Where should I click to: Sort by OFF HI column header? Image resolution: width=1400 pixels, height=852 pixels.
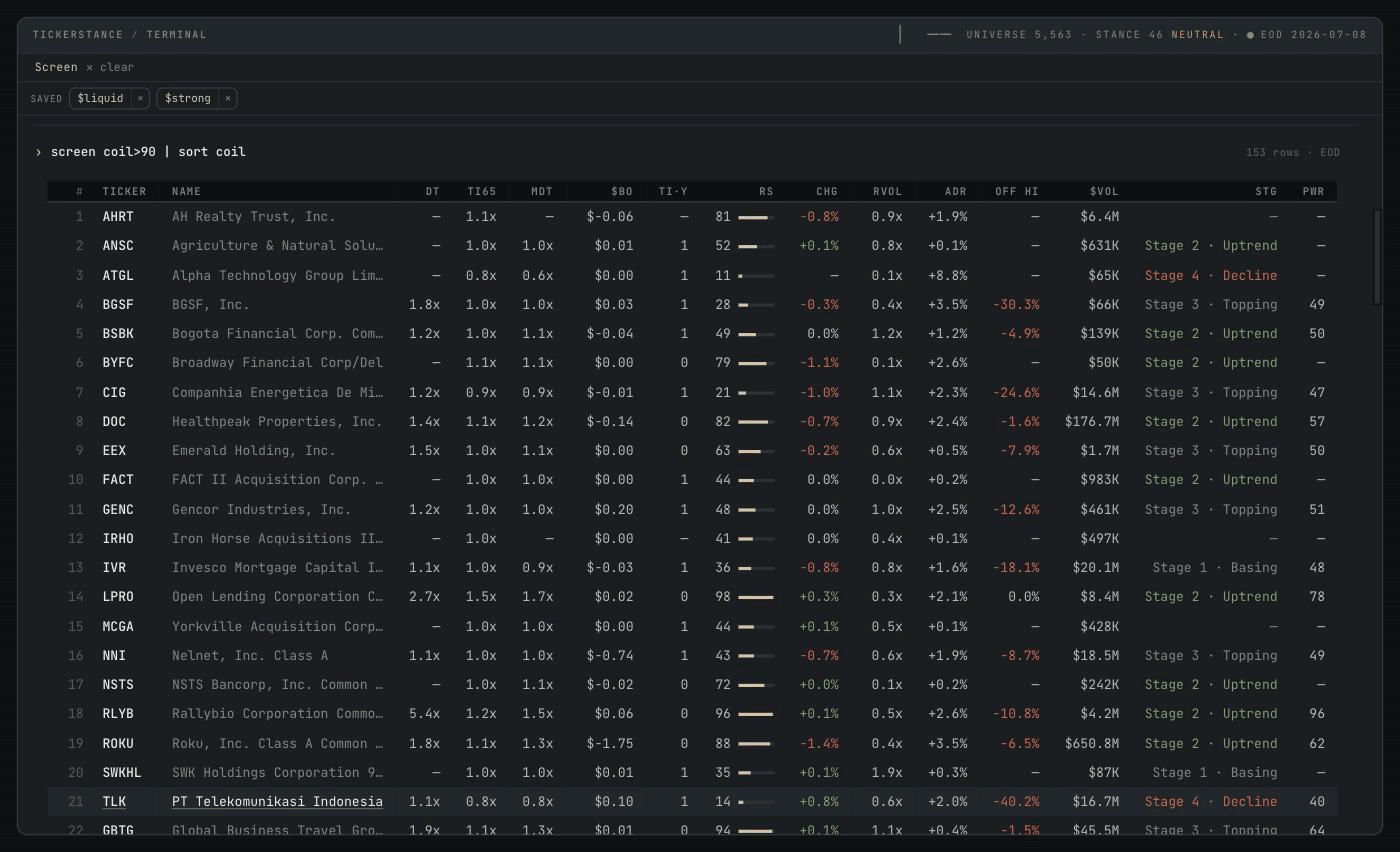pos(1017,191)
